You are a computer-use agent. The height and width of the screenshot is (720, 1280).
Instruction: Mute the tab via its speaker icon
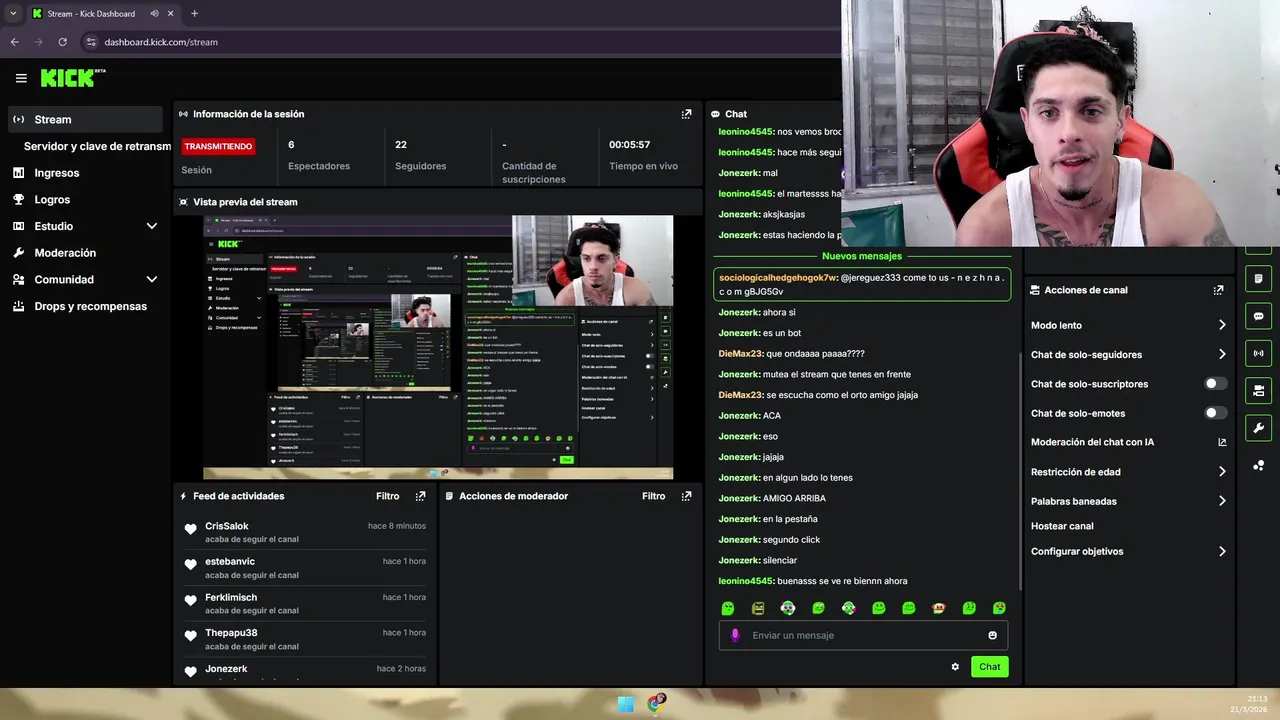click(154, 14)
